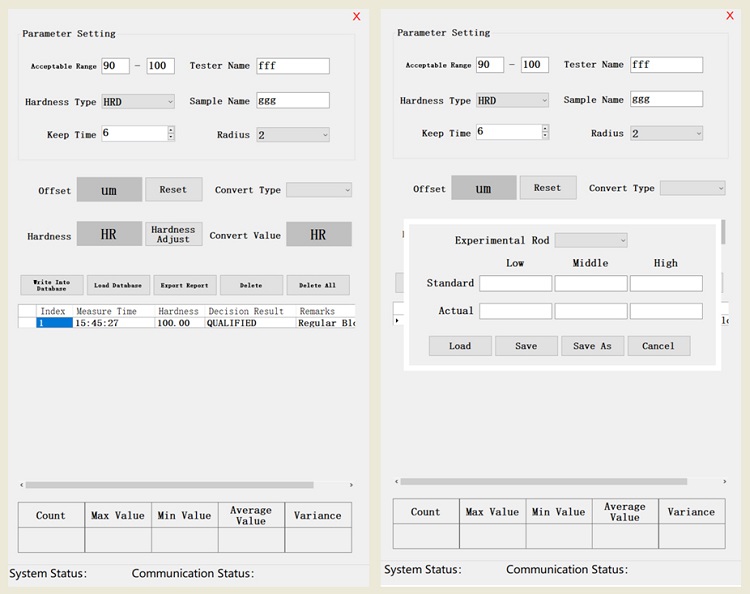Click Standard Low input field
750x594 pixels.
click(516, 283)
